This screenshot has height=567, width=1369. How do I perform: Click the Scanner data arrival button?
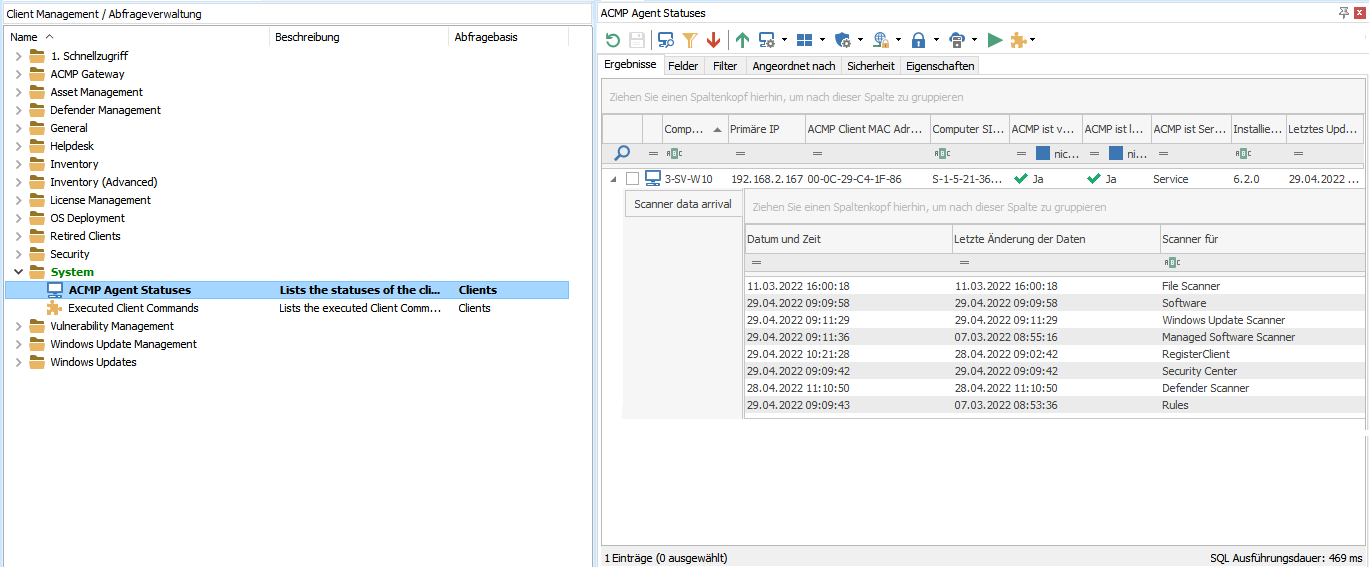[x=683, y=204]
